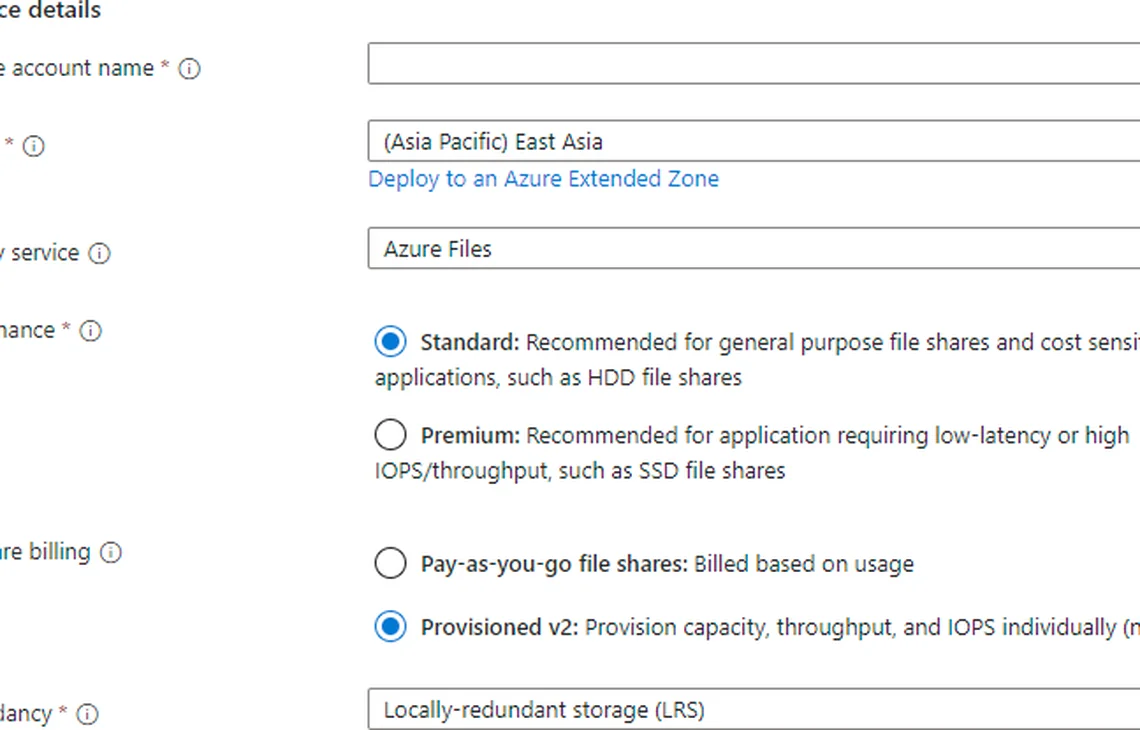Click the info icon next to 'service'
The height and width of the screenshot is (730, 1140).
click(99, 253)
